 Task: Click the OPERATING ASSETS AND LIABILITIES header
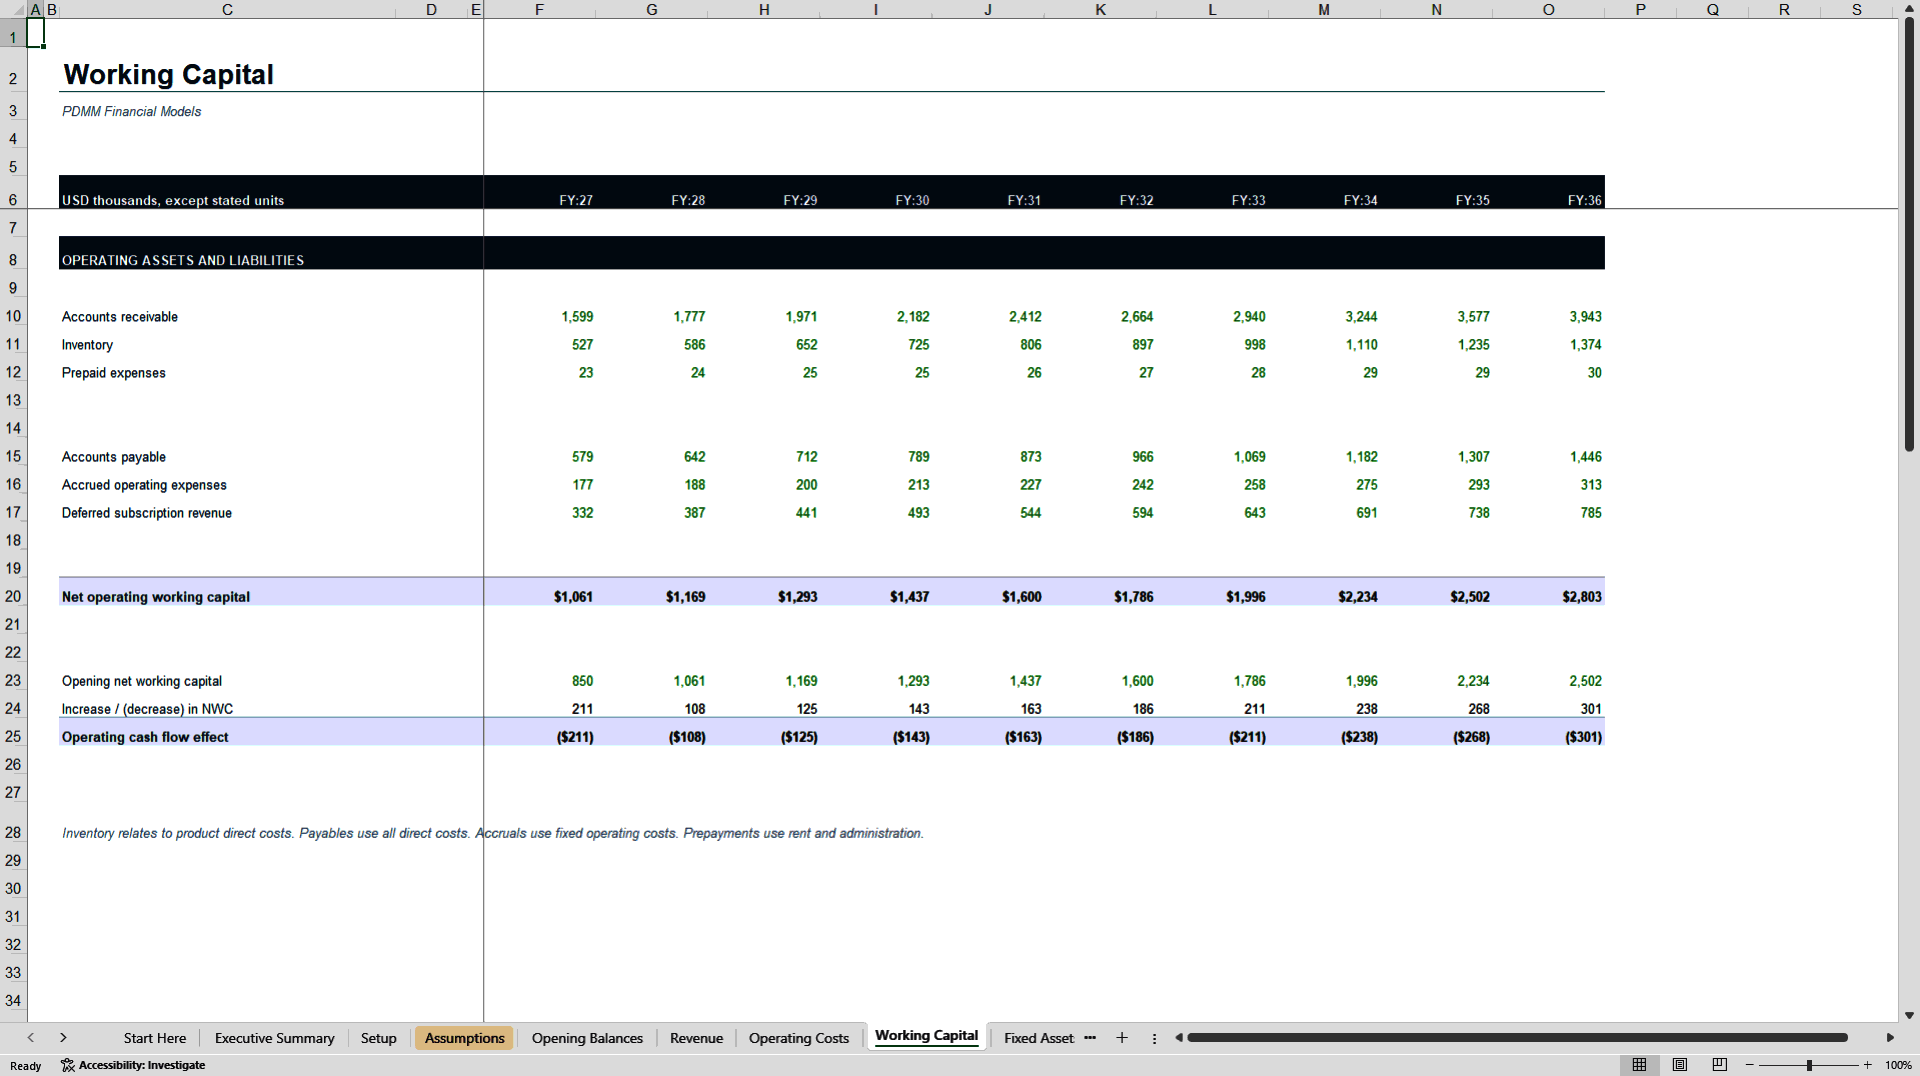click(x=183, y=260)
